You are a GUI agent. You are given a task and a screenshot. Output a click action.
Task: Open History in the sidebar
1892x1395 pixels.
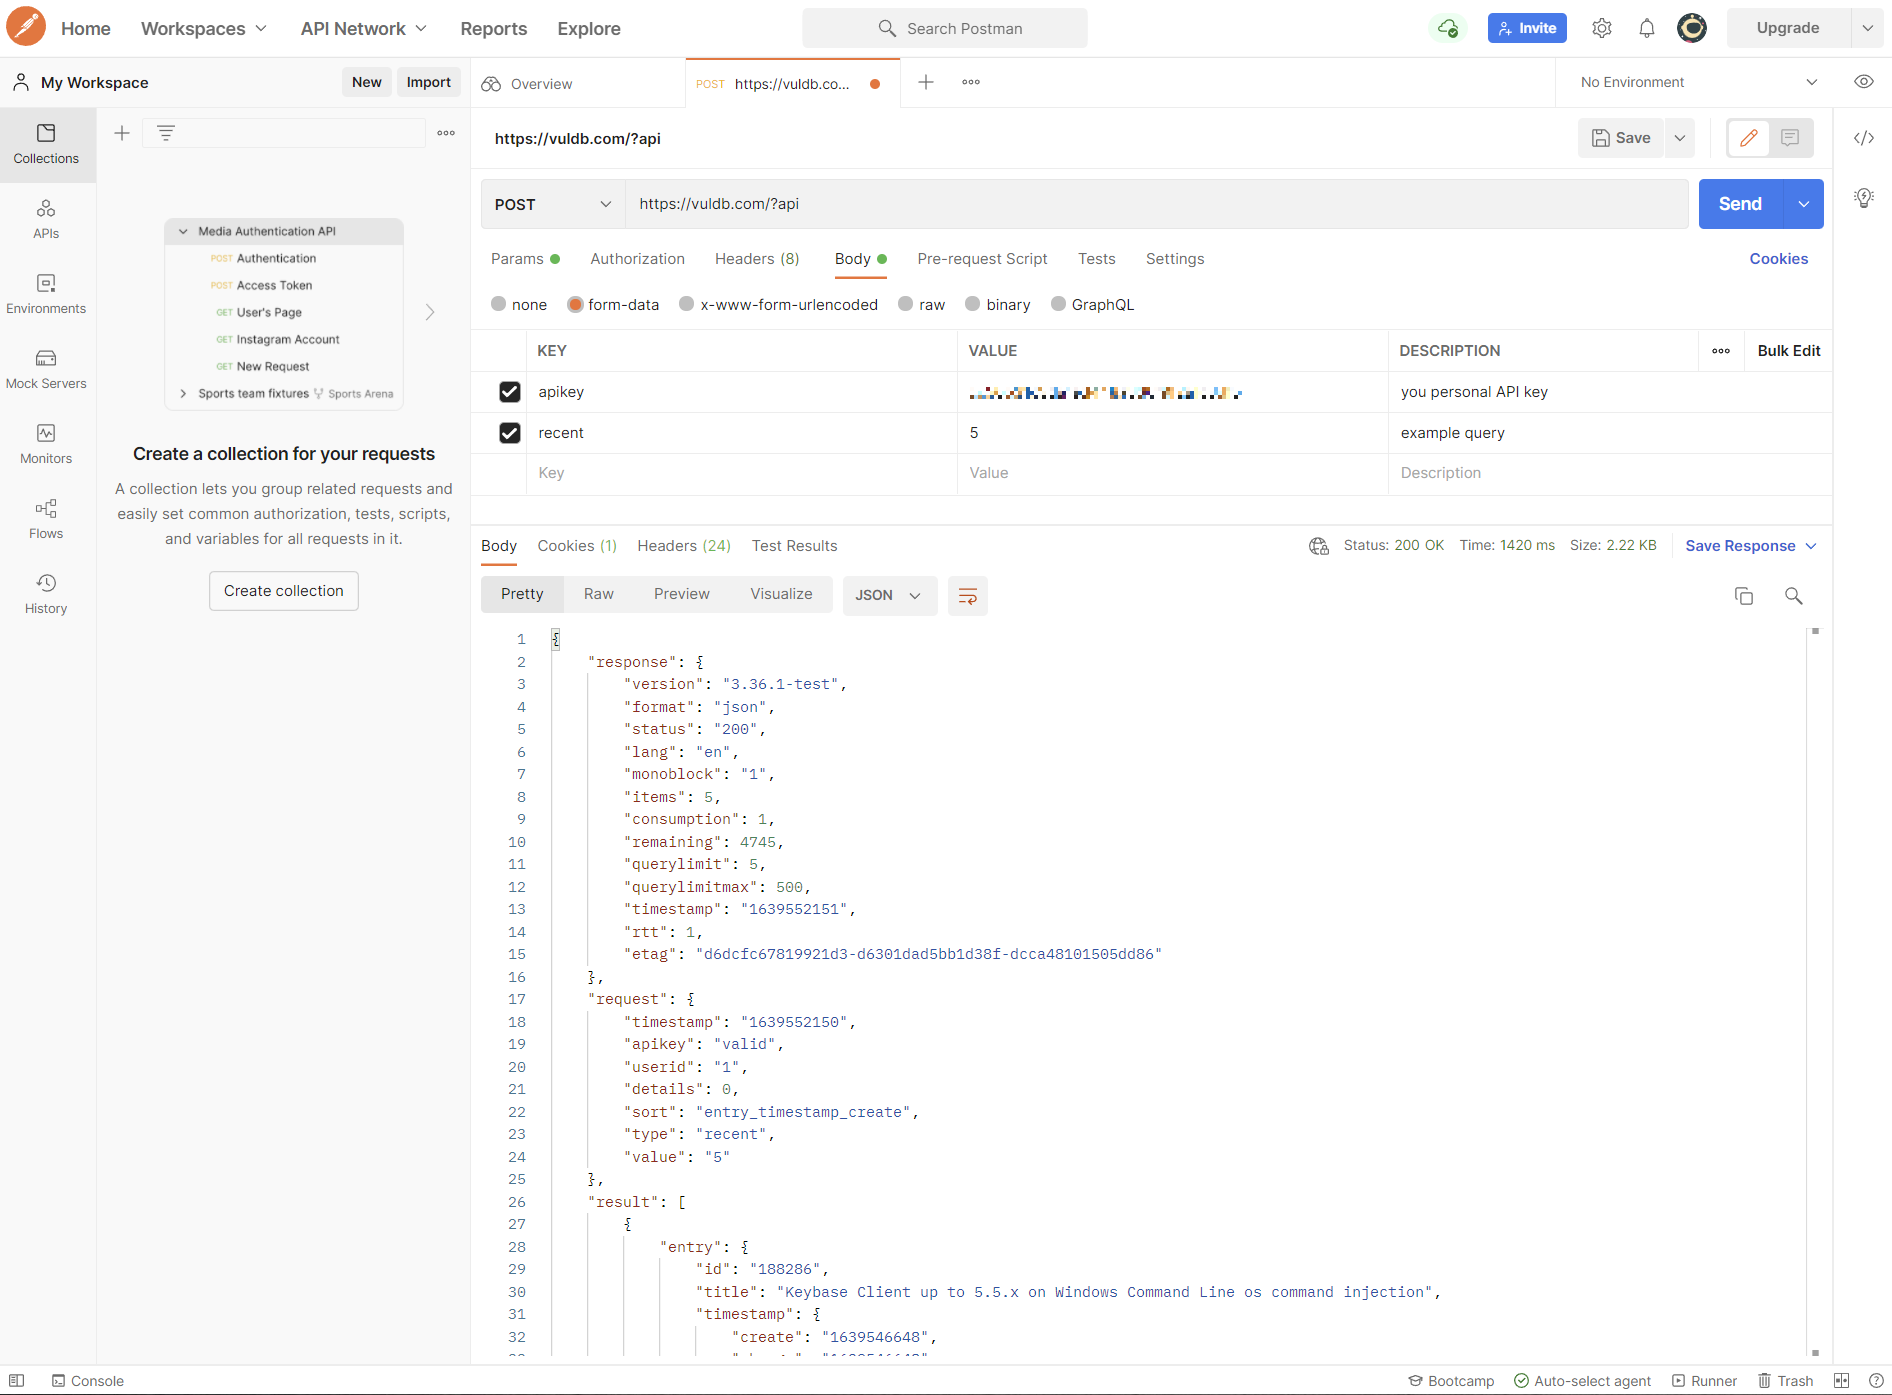click(46, 593)
